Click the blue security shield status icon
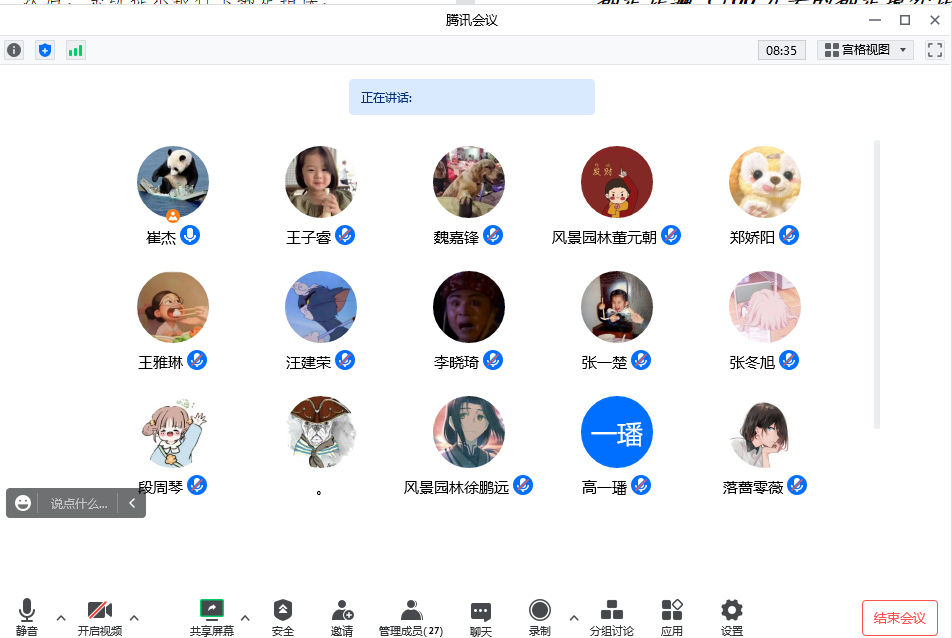This screenshot has width=952, height=638. point(45,50)
